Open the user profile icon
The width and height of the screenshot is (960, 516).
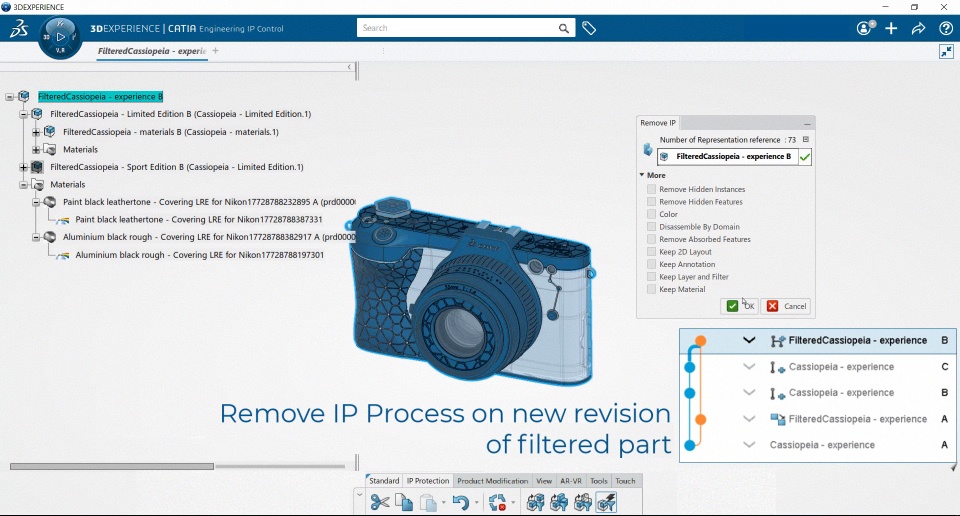point(864,28)
